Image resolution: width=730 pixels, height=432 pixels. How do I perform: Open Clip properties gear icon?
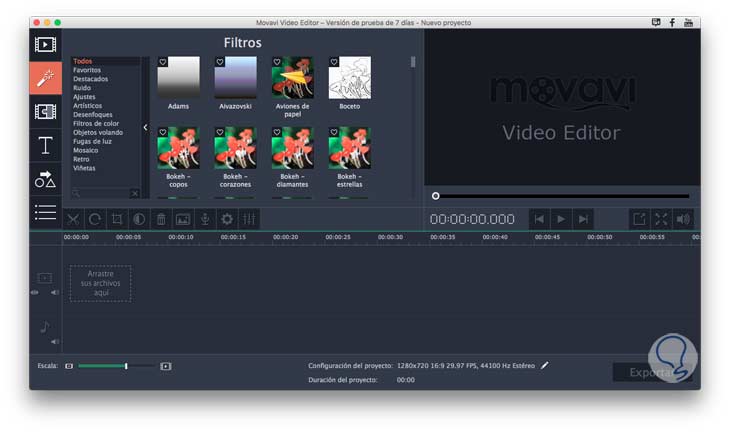[x=227, y=219]
